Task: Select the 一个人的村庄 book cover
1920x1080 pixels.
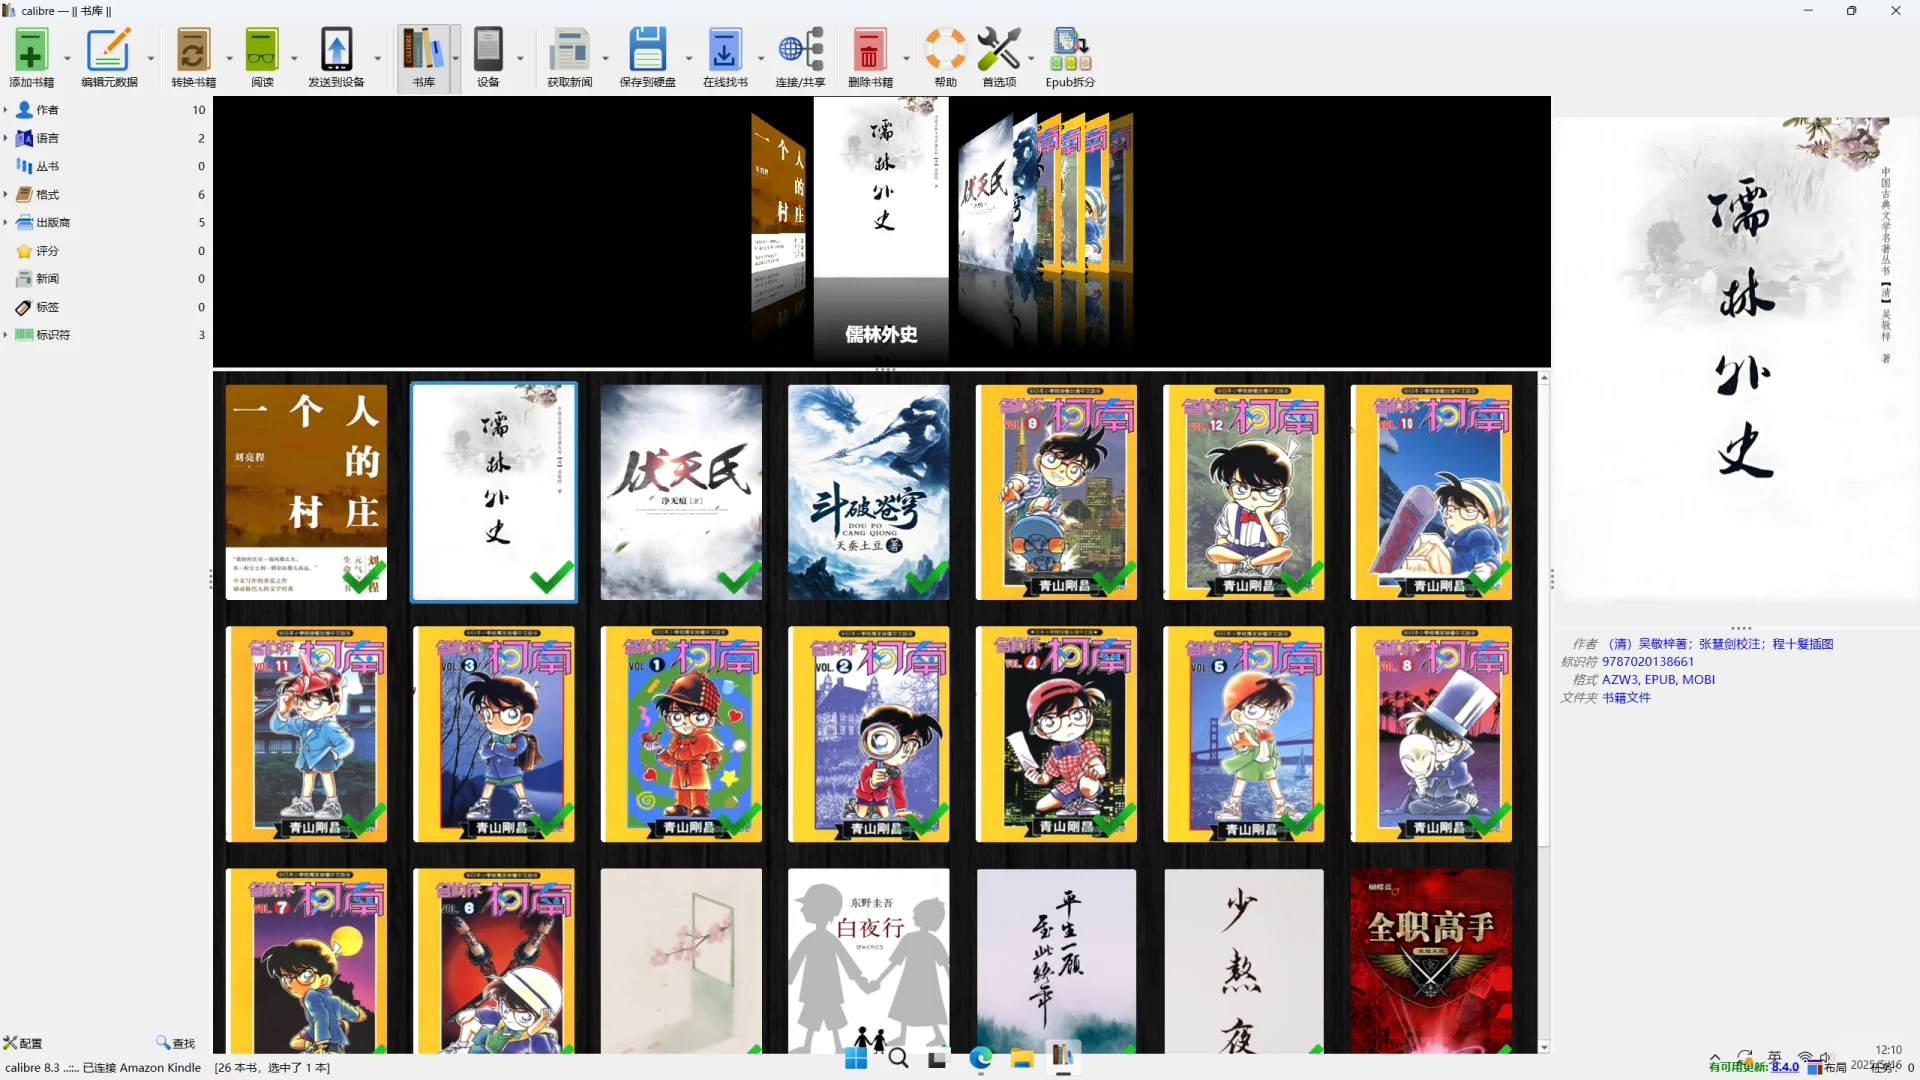Action: pyautogui.click(x=306, y=492)
